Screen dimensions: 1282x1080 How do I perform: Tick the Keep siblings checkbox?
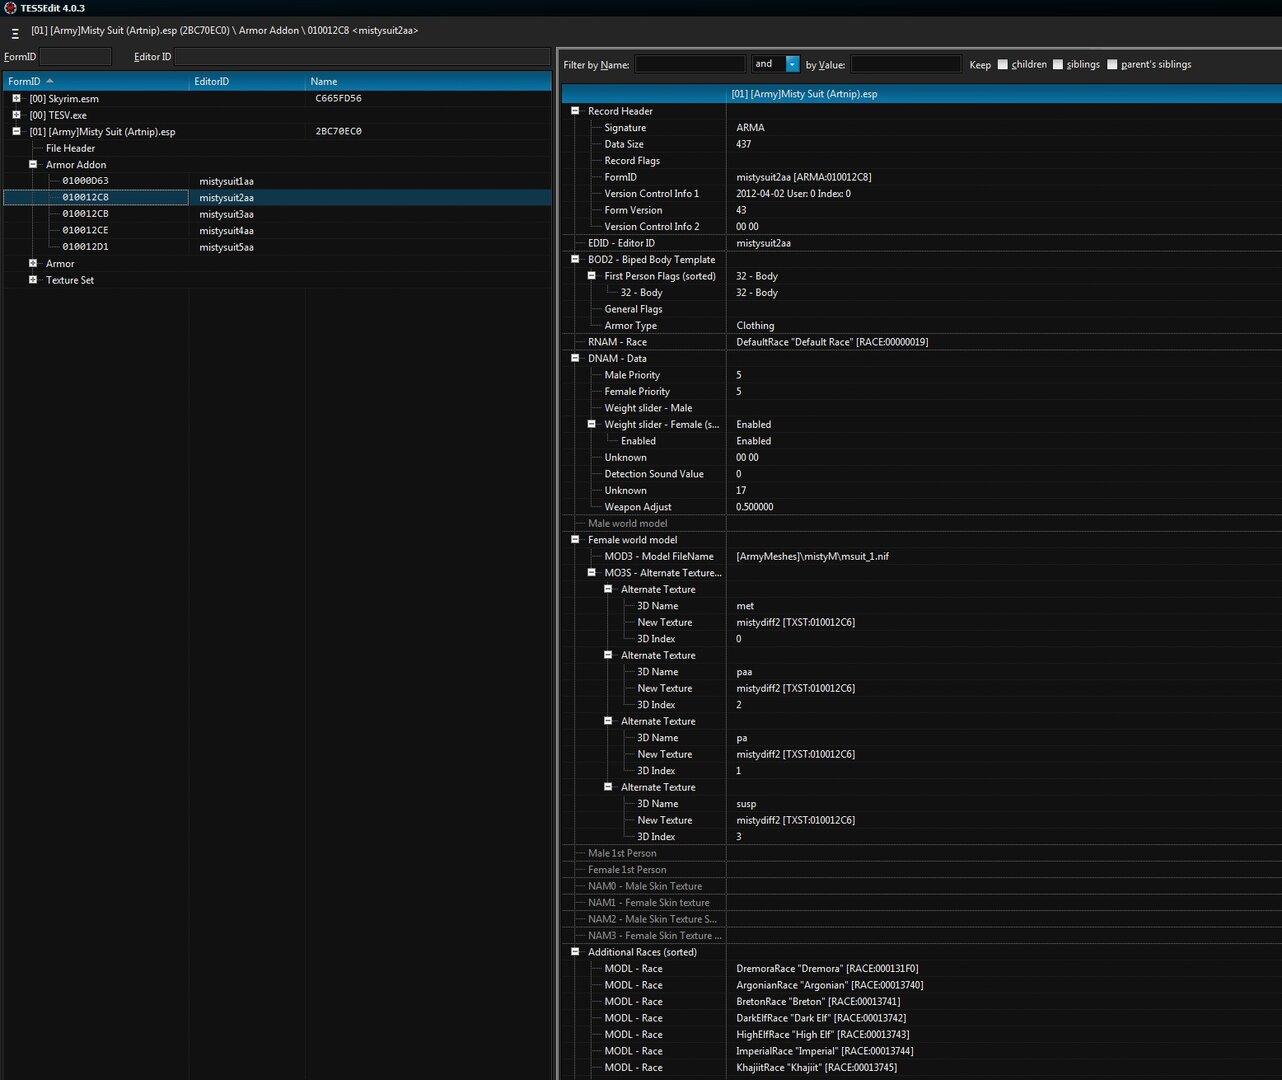click(x=1058, y=65)
